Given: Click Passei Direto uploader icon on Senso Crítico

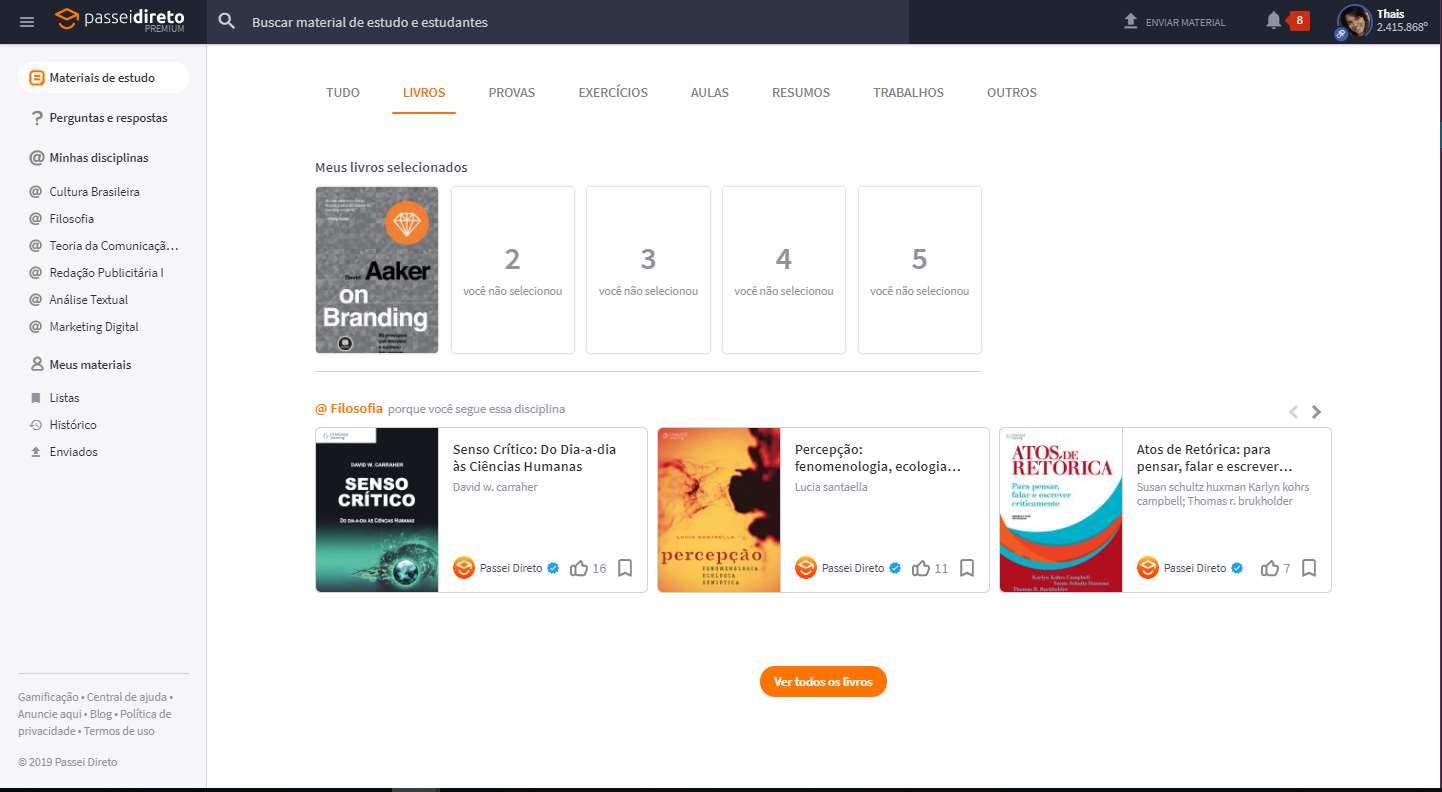Looking at the screenshot, I should [464, 568].
